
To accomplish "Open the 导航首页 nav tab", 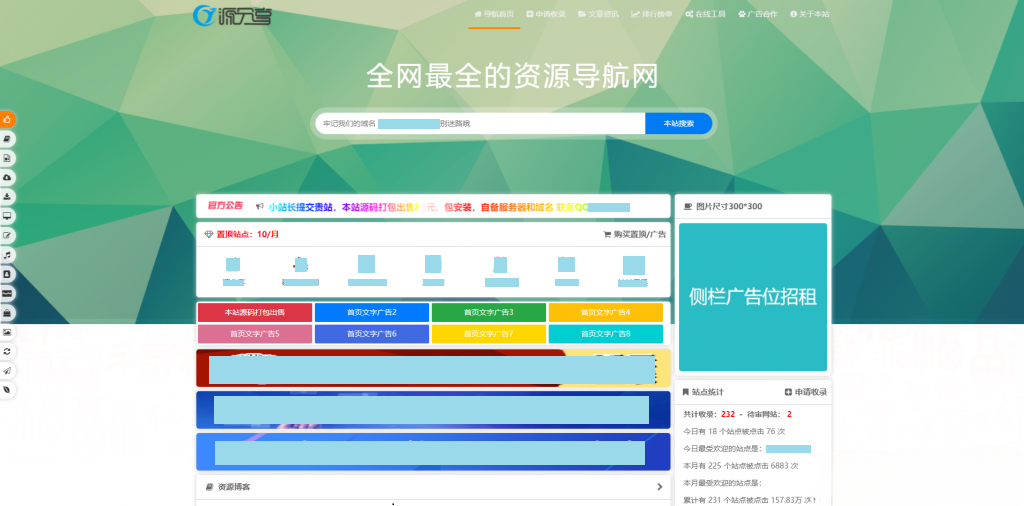I will tap(494, 15).
